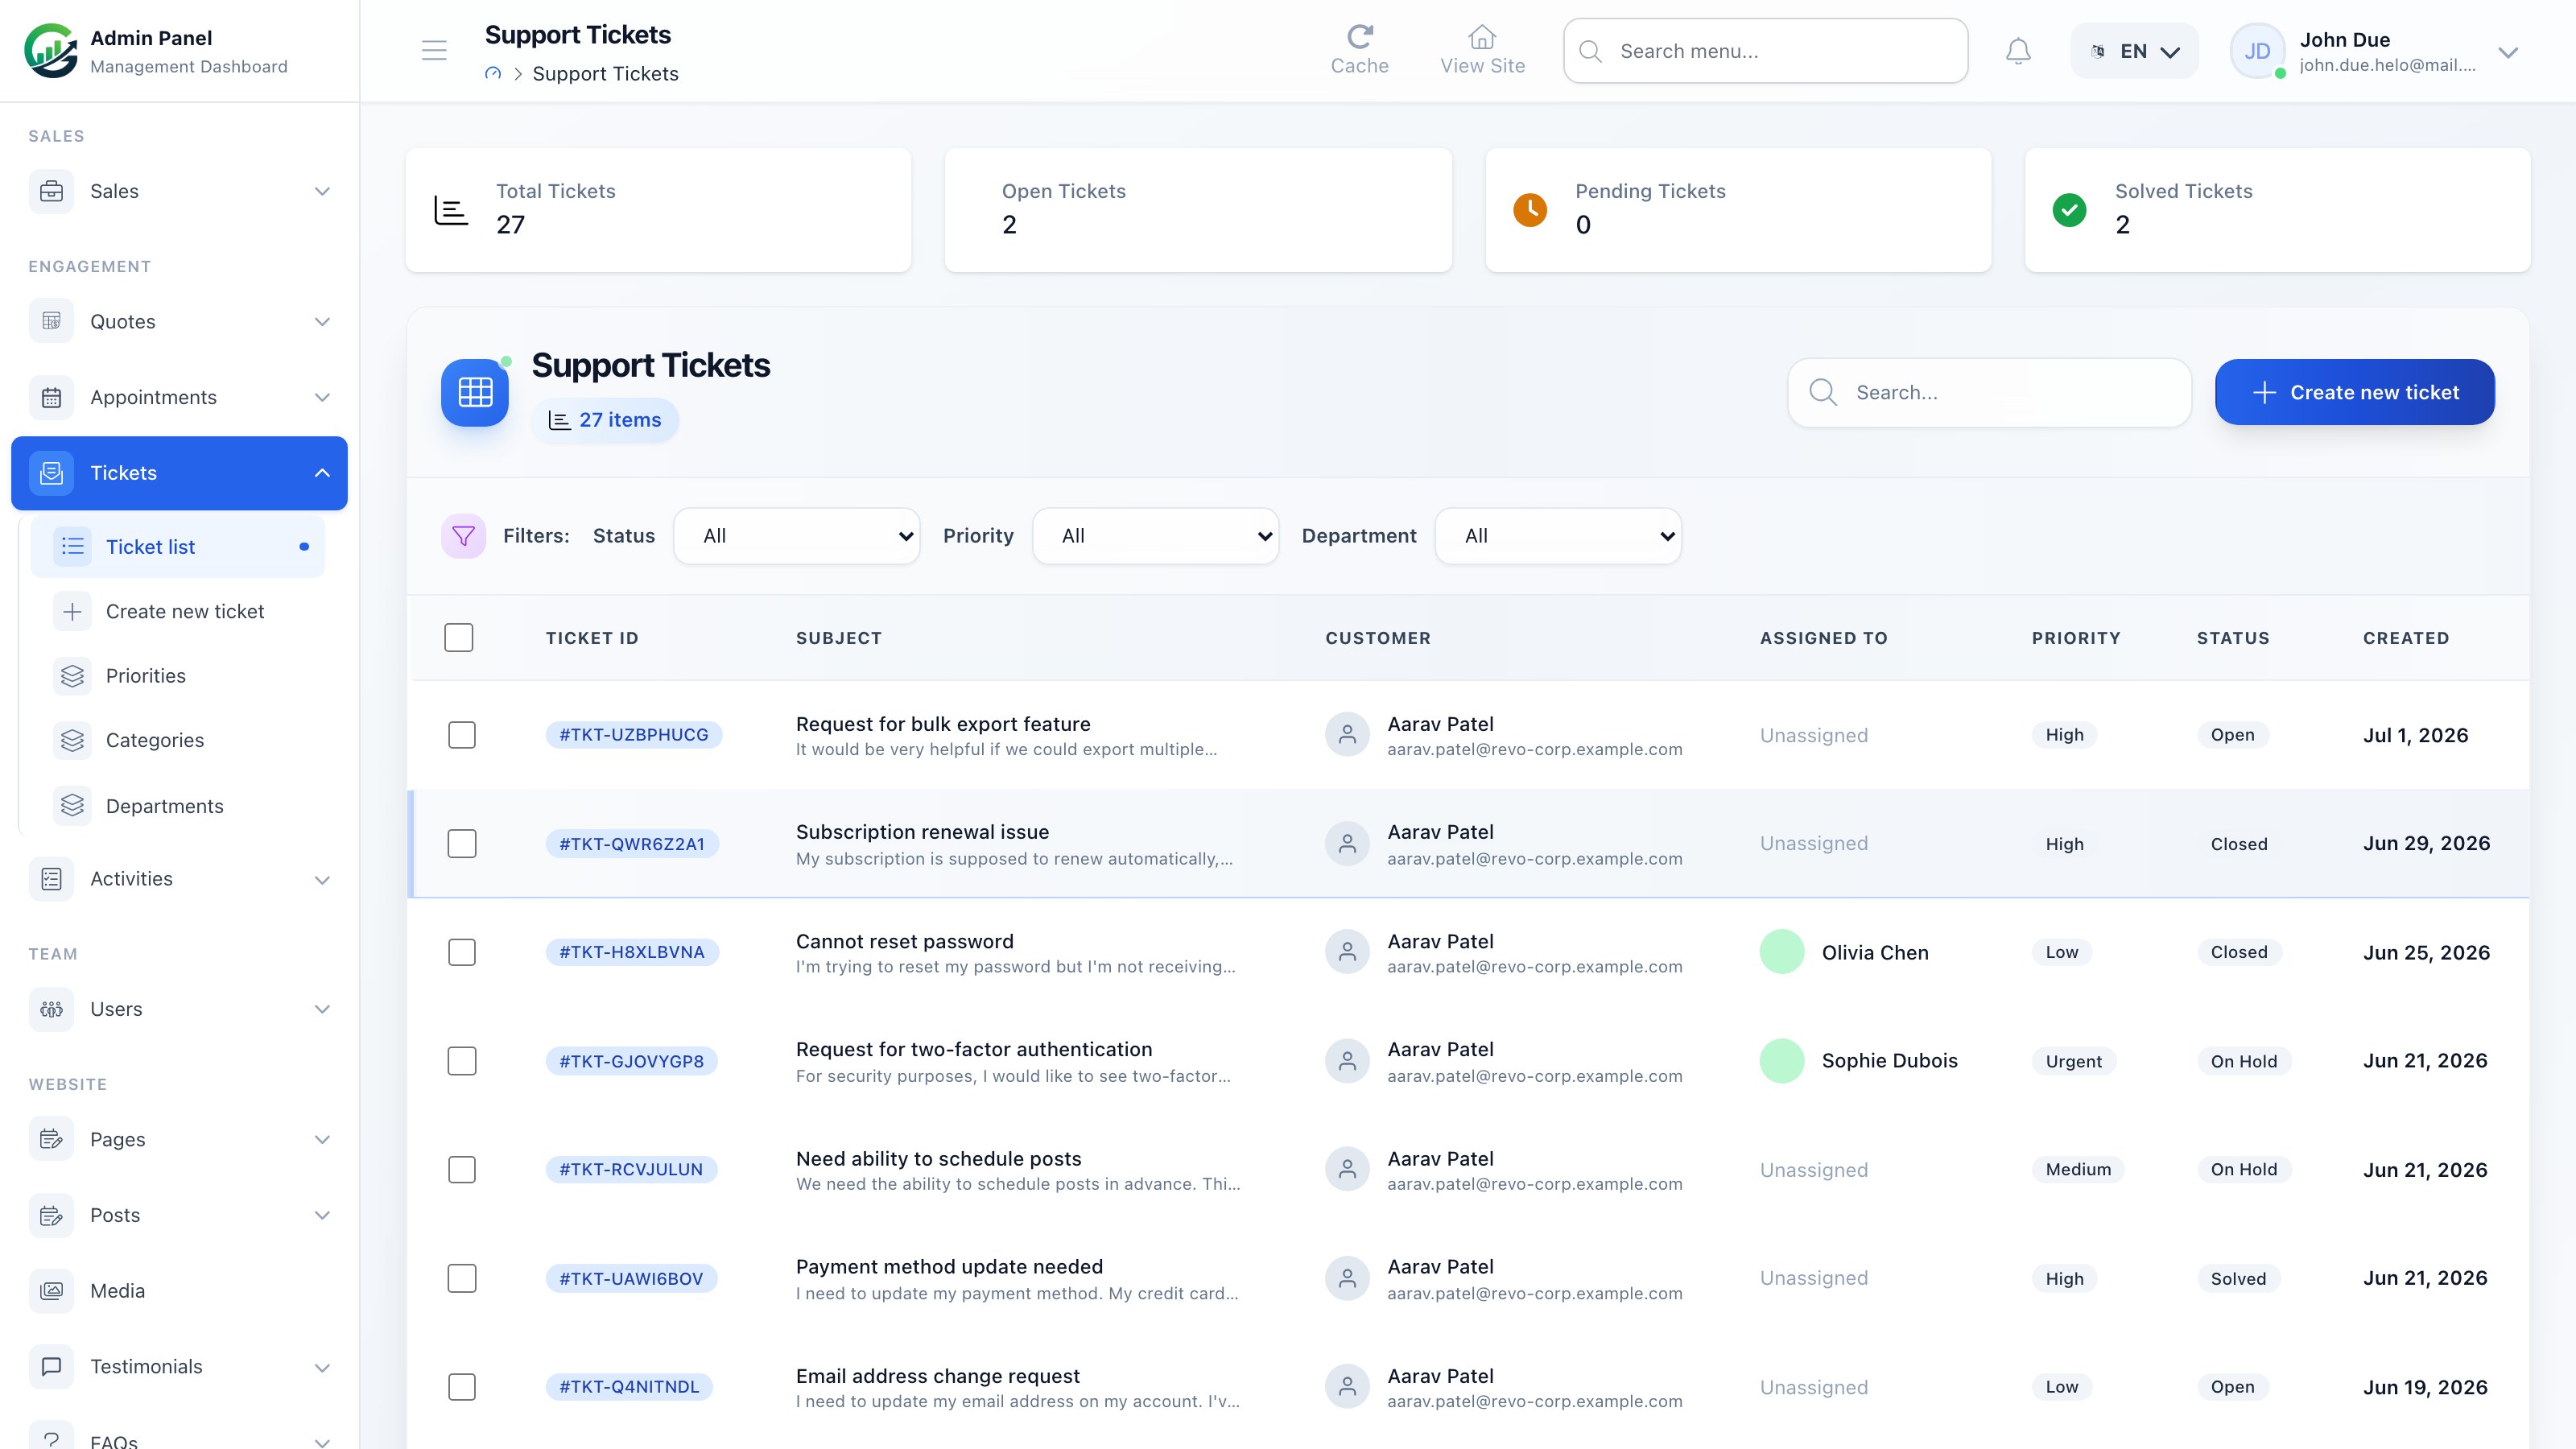This screenshot has width=2576, height=1449.
Task: Click the Solved status badge
Action: coord(2238,1278)
